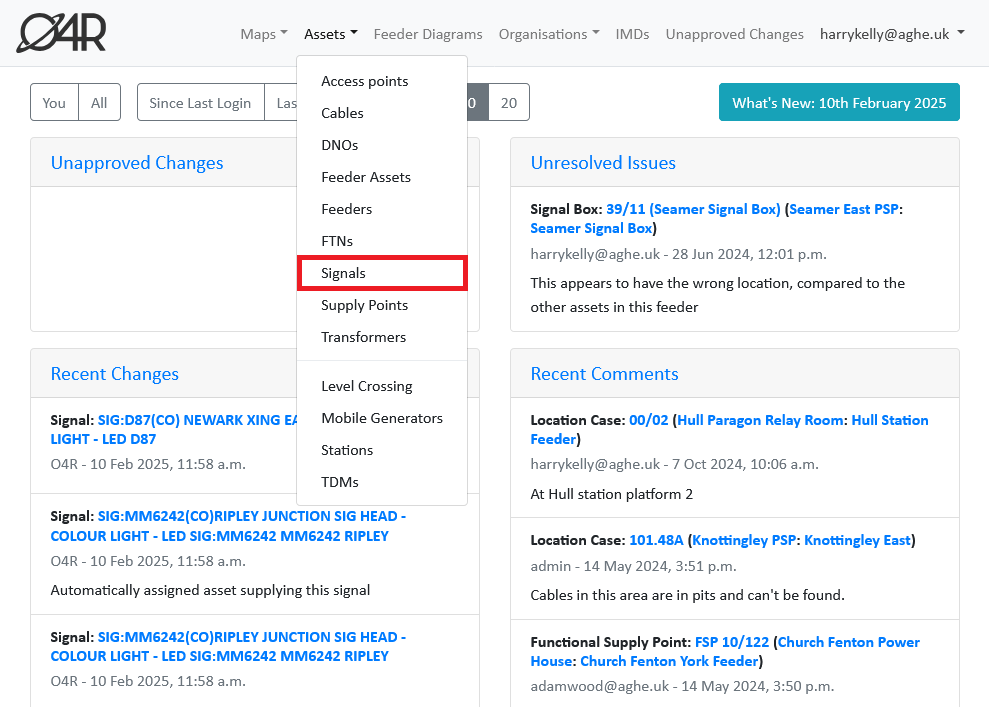Open the FSP 10/122 supply point link
The image size is (989, 707).
(732, 643)
